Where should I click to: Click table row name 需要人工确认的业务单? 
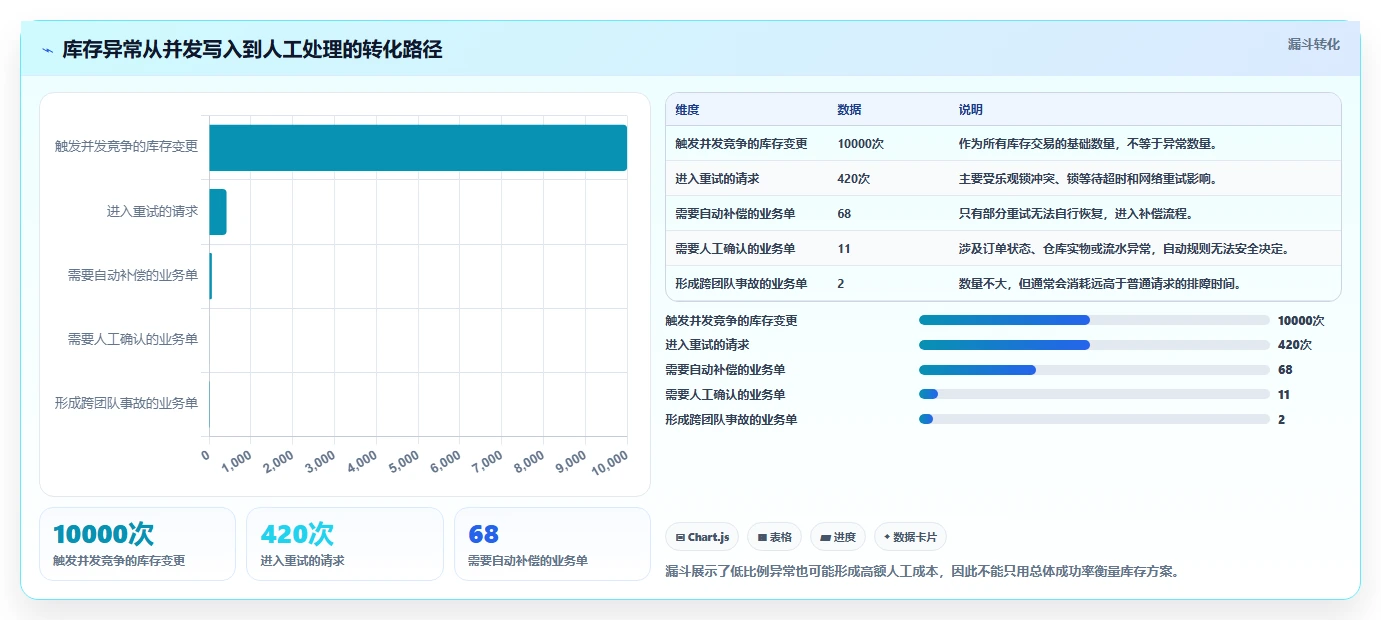pos(735,249)
